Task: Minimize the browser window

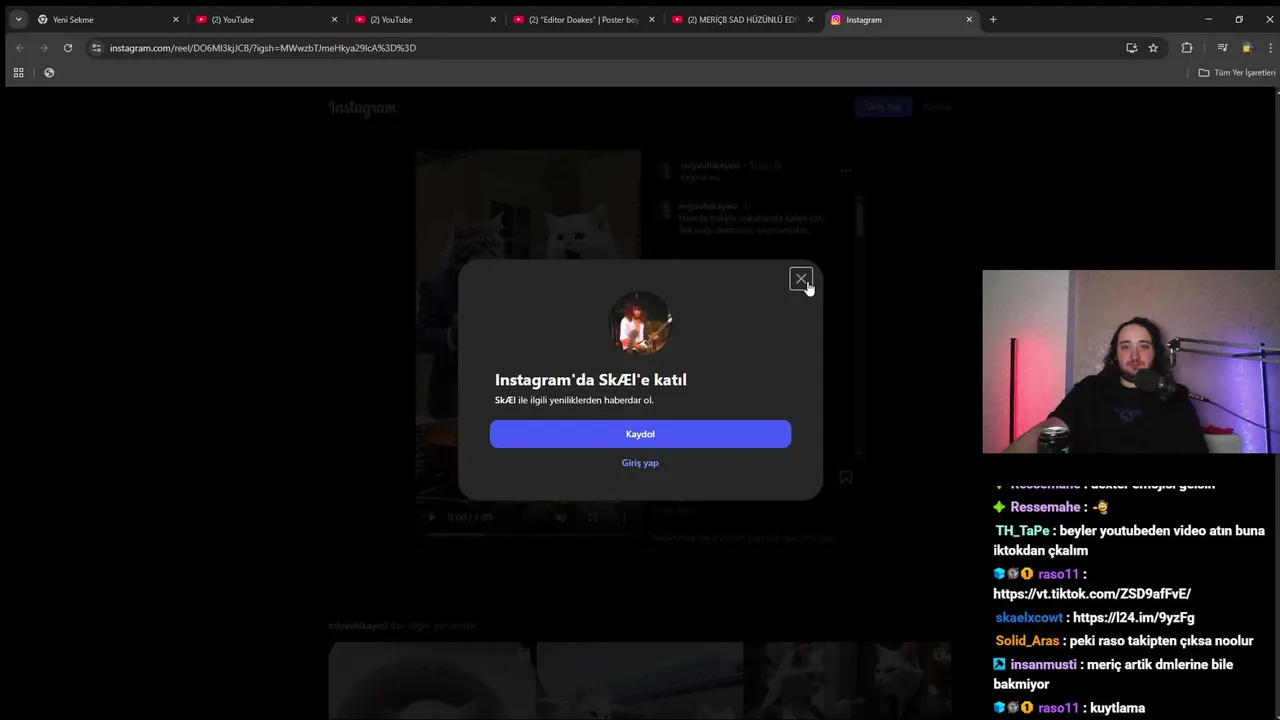Action: 1208,19
